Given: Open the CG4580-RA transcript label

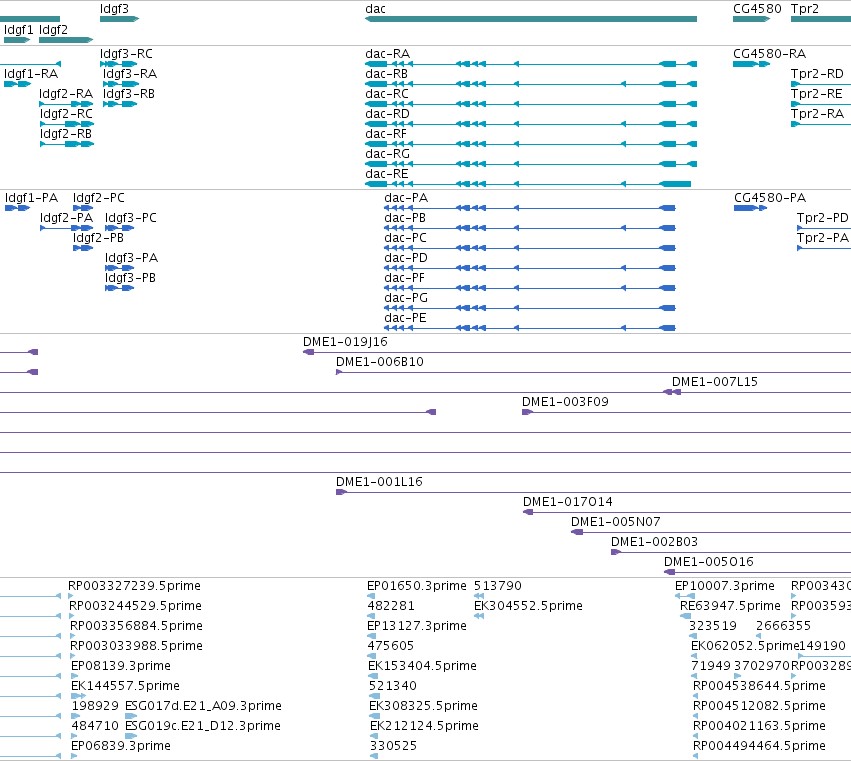Looking at the screenshot, I should click(x=770, y=54).
